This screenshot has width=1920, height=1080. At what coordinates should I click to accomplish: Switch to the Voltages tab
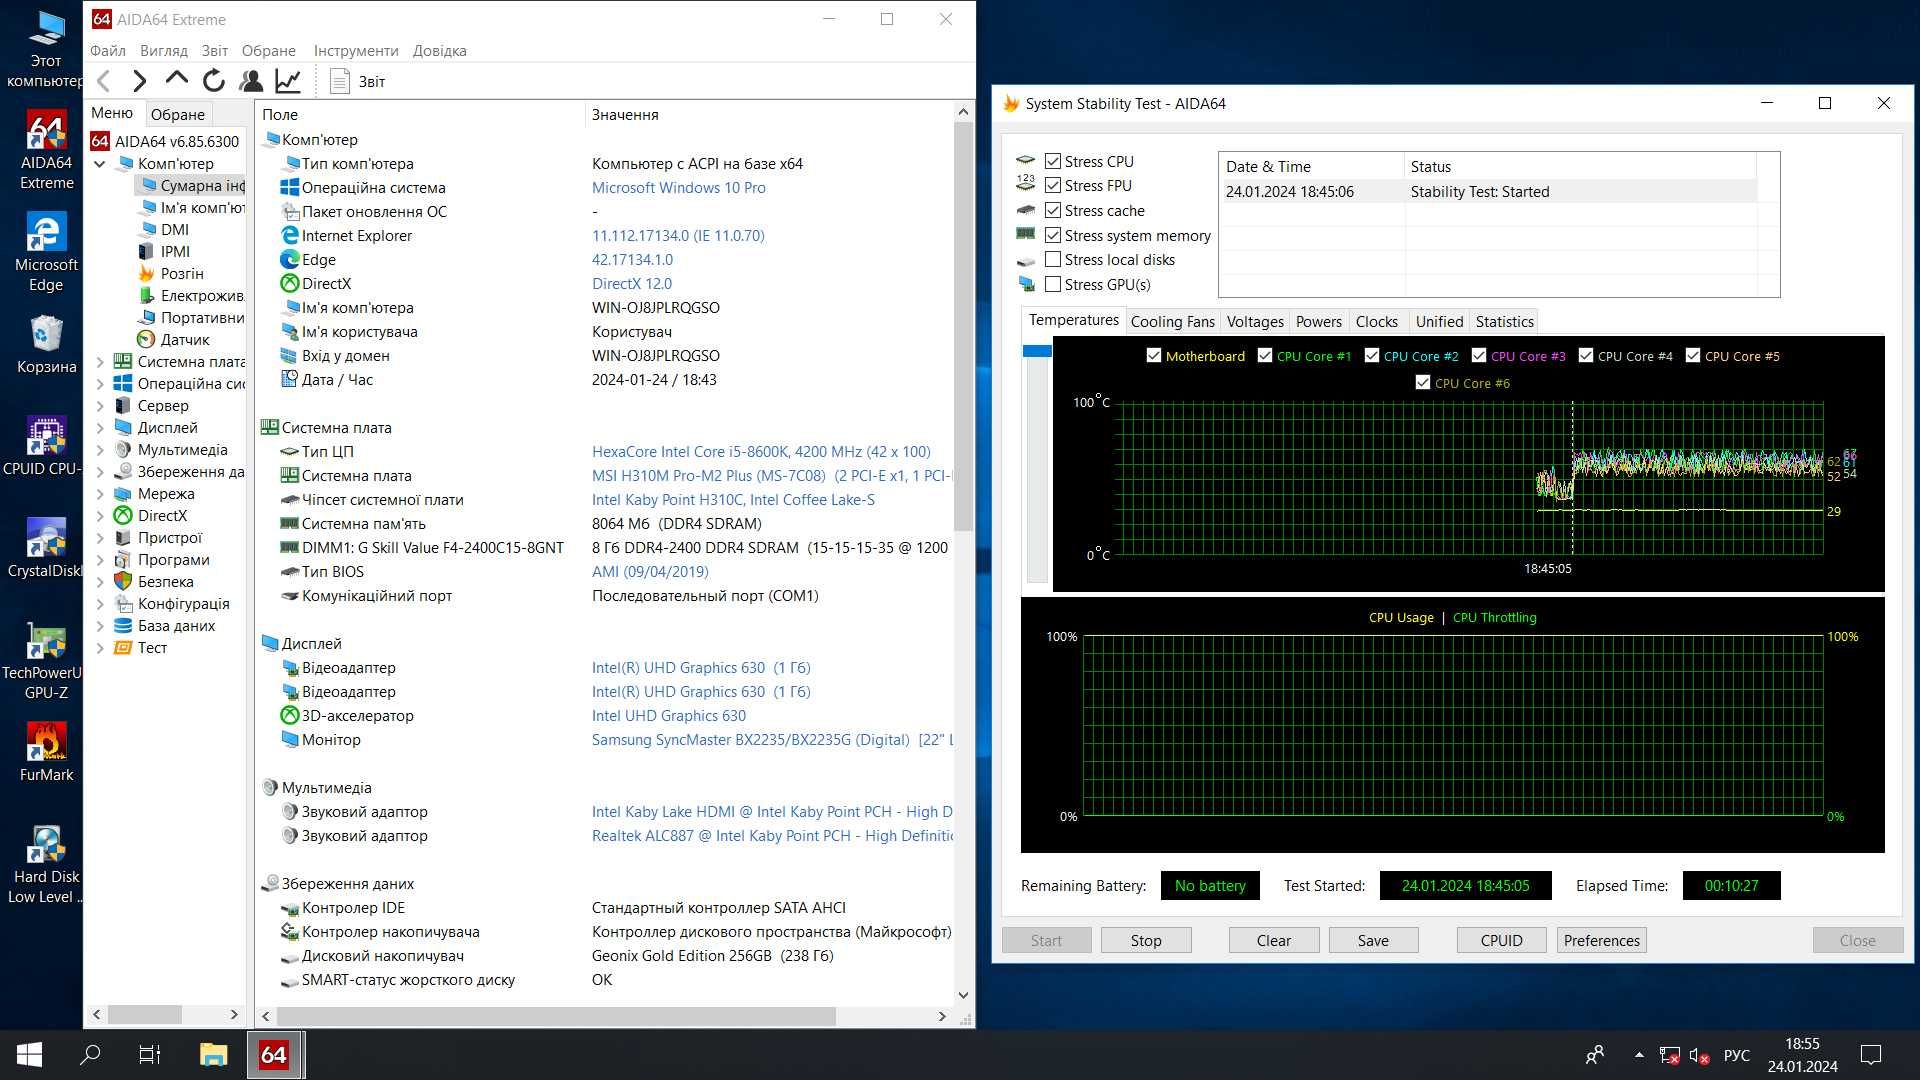pos(1255,321)
